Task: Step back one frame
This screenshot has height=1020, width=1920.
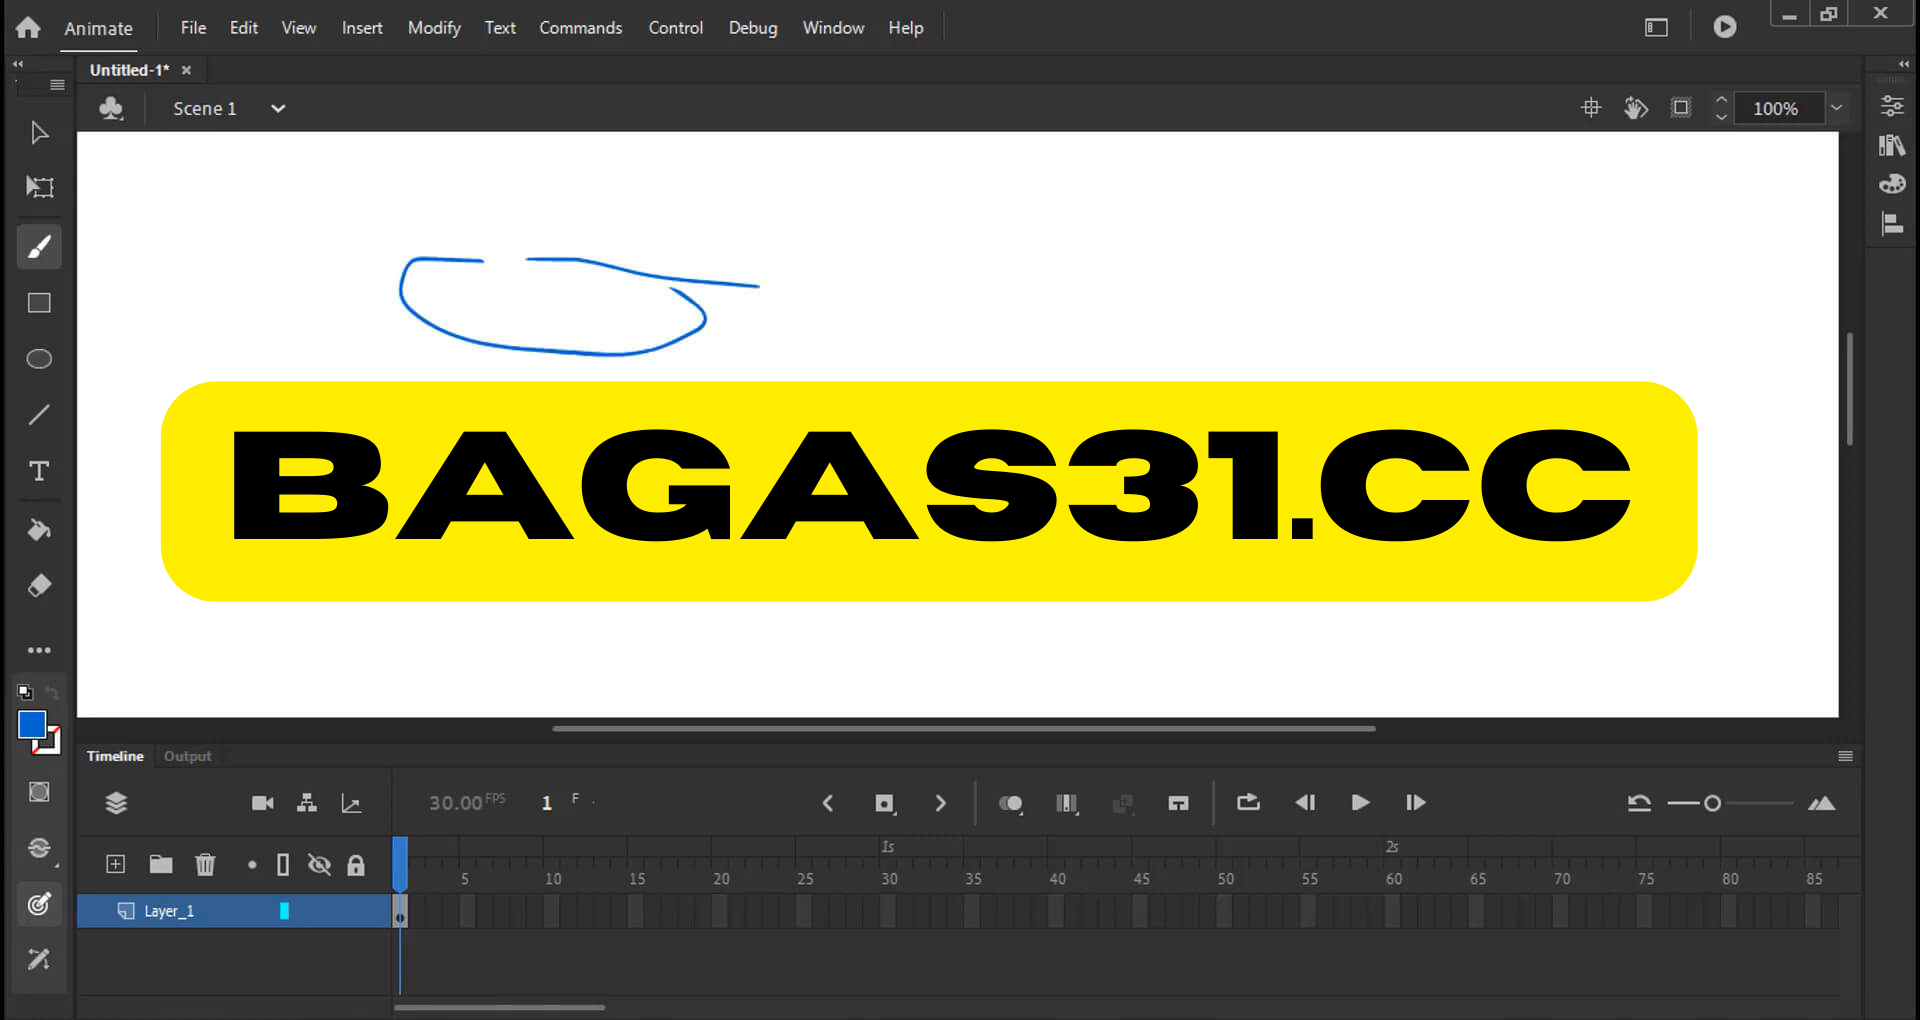Action: point(1305,802)
